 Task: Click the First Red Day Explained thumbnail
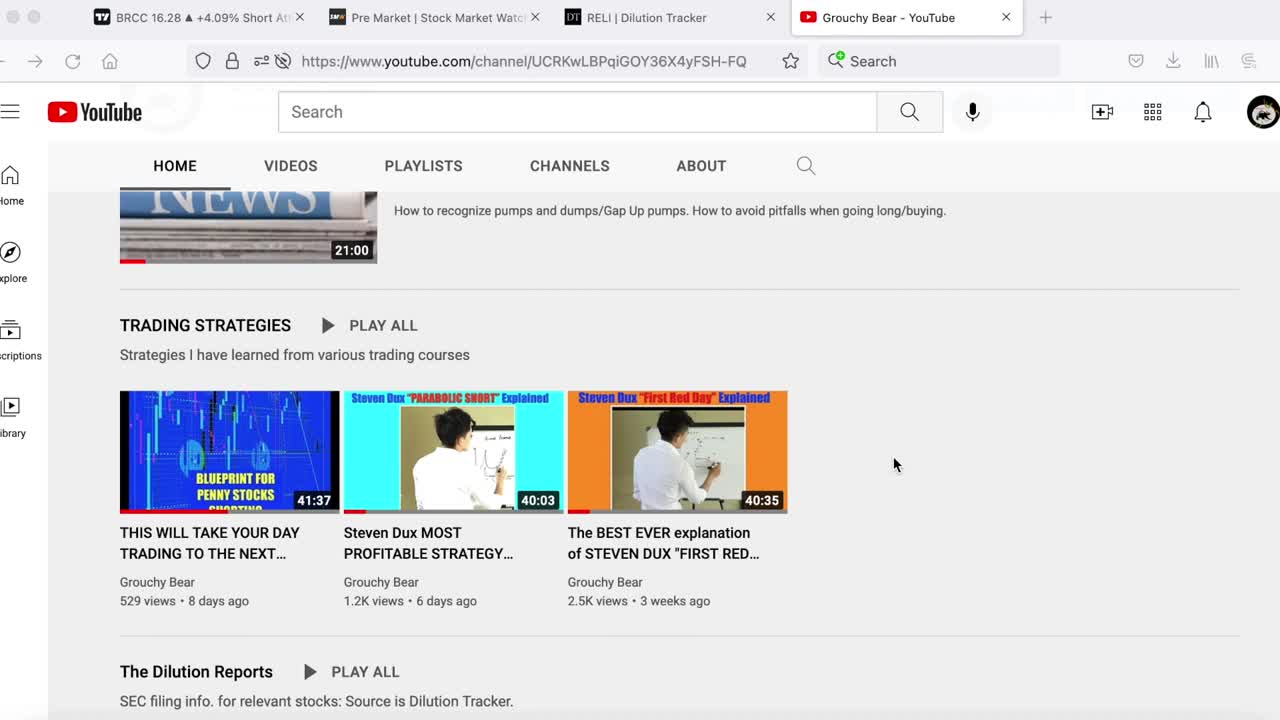tap(678, 452)
